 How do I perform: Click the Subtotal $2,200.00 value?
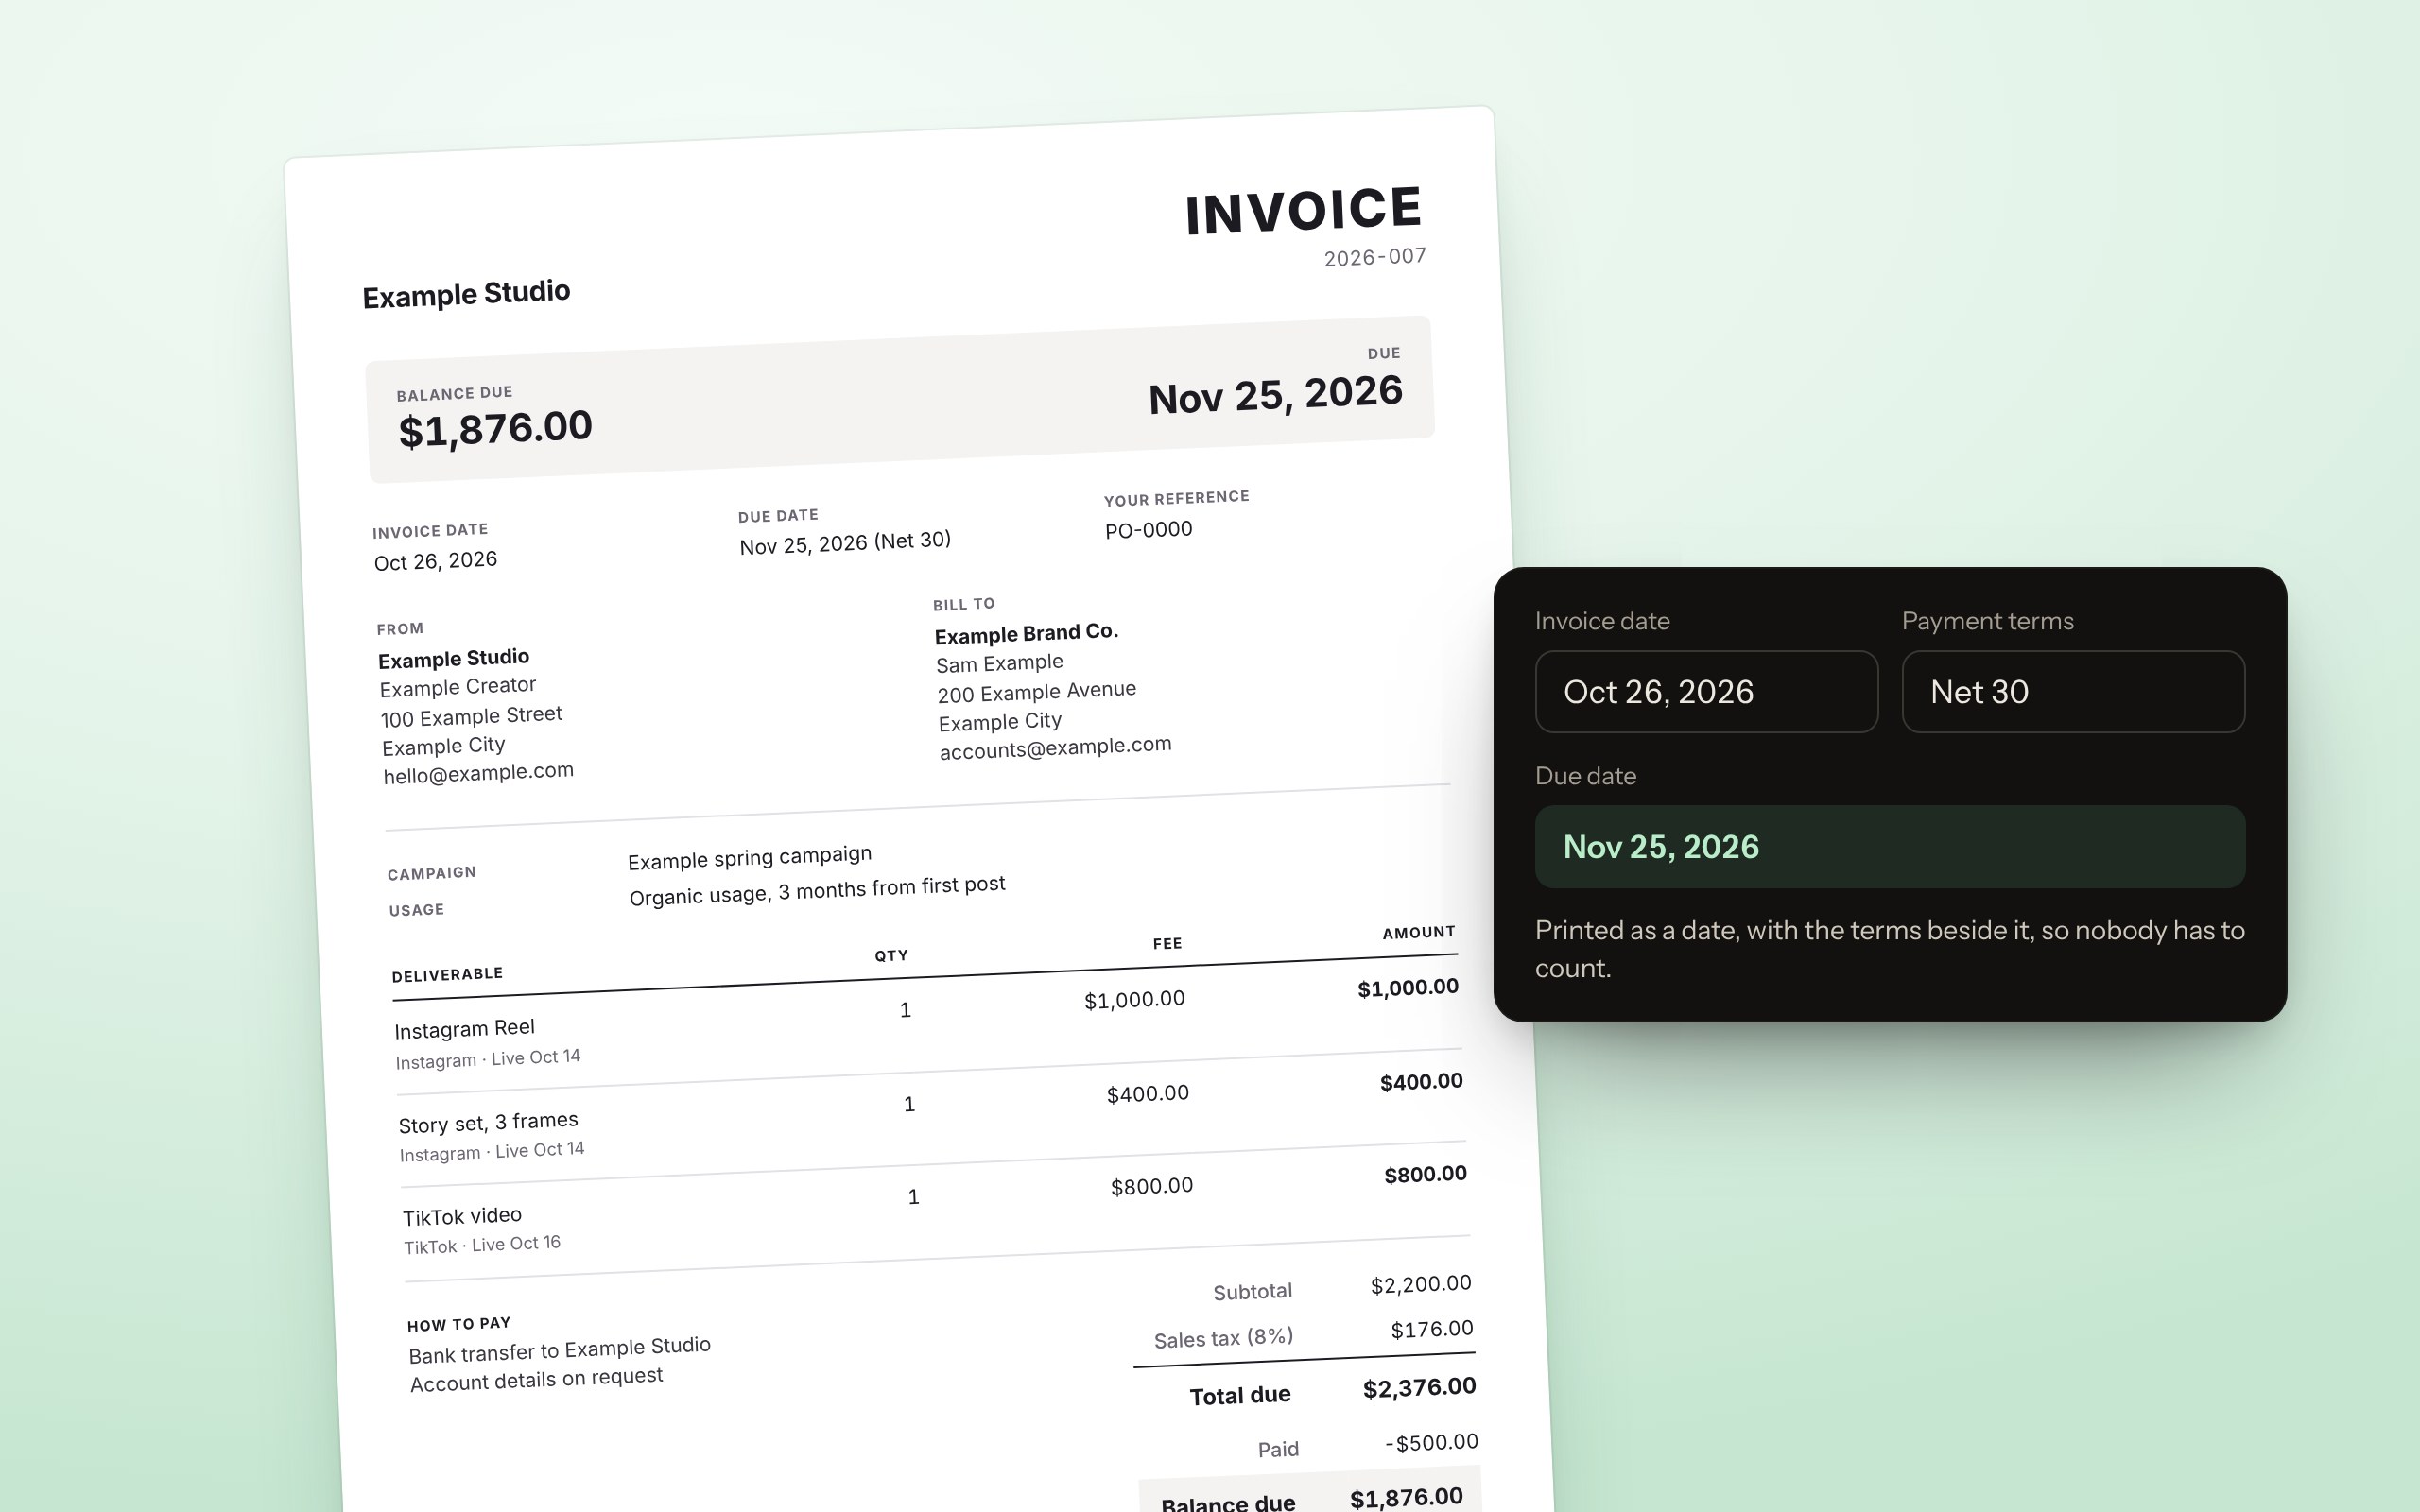coord(1420,1284)
